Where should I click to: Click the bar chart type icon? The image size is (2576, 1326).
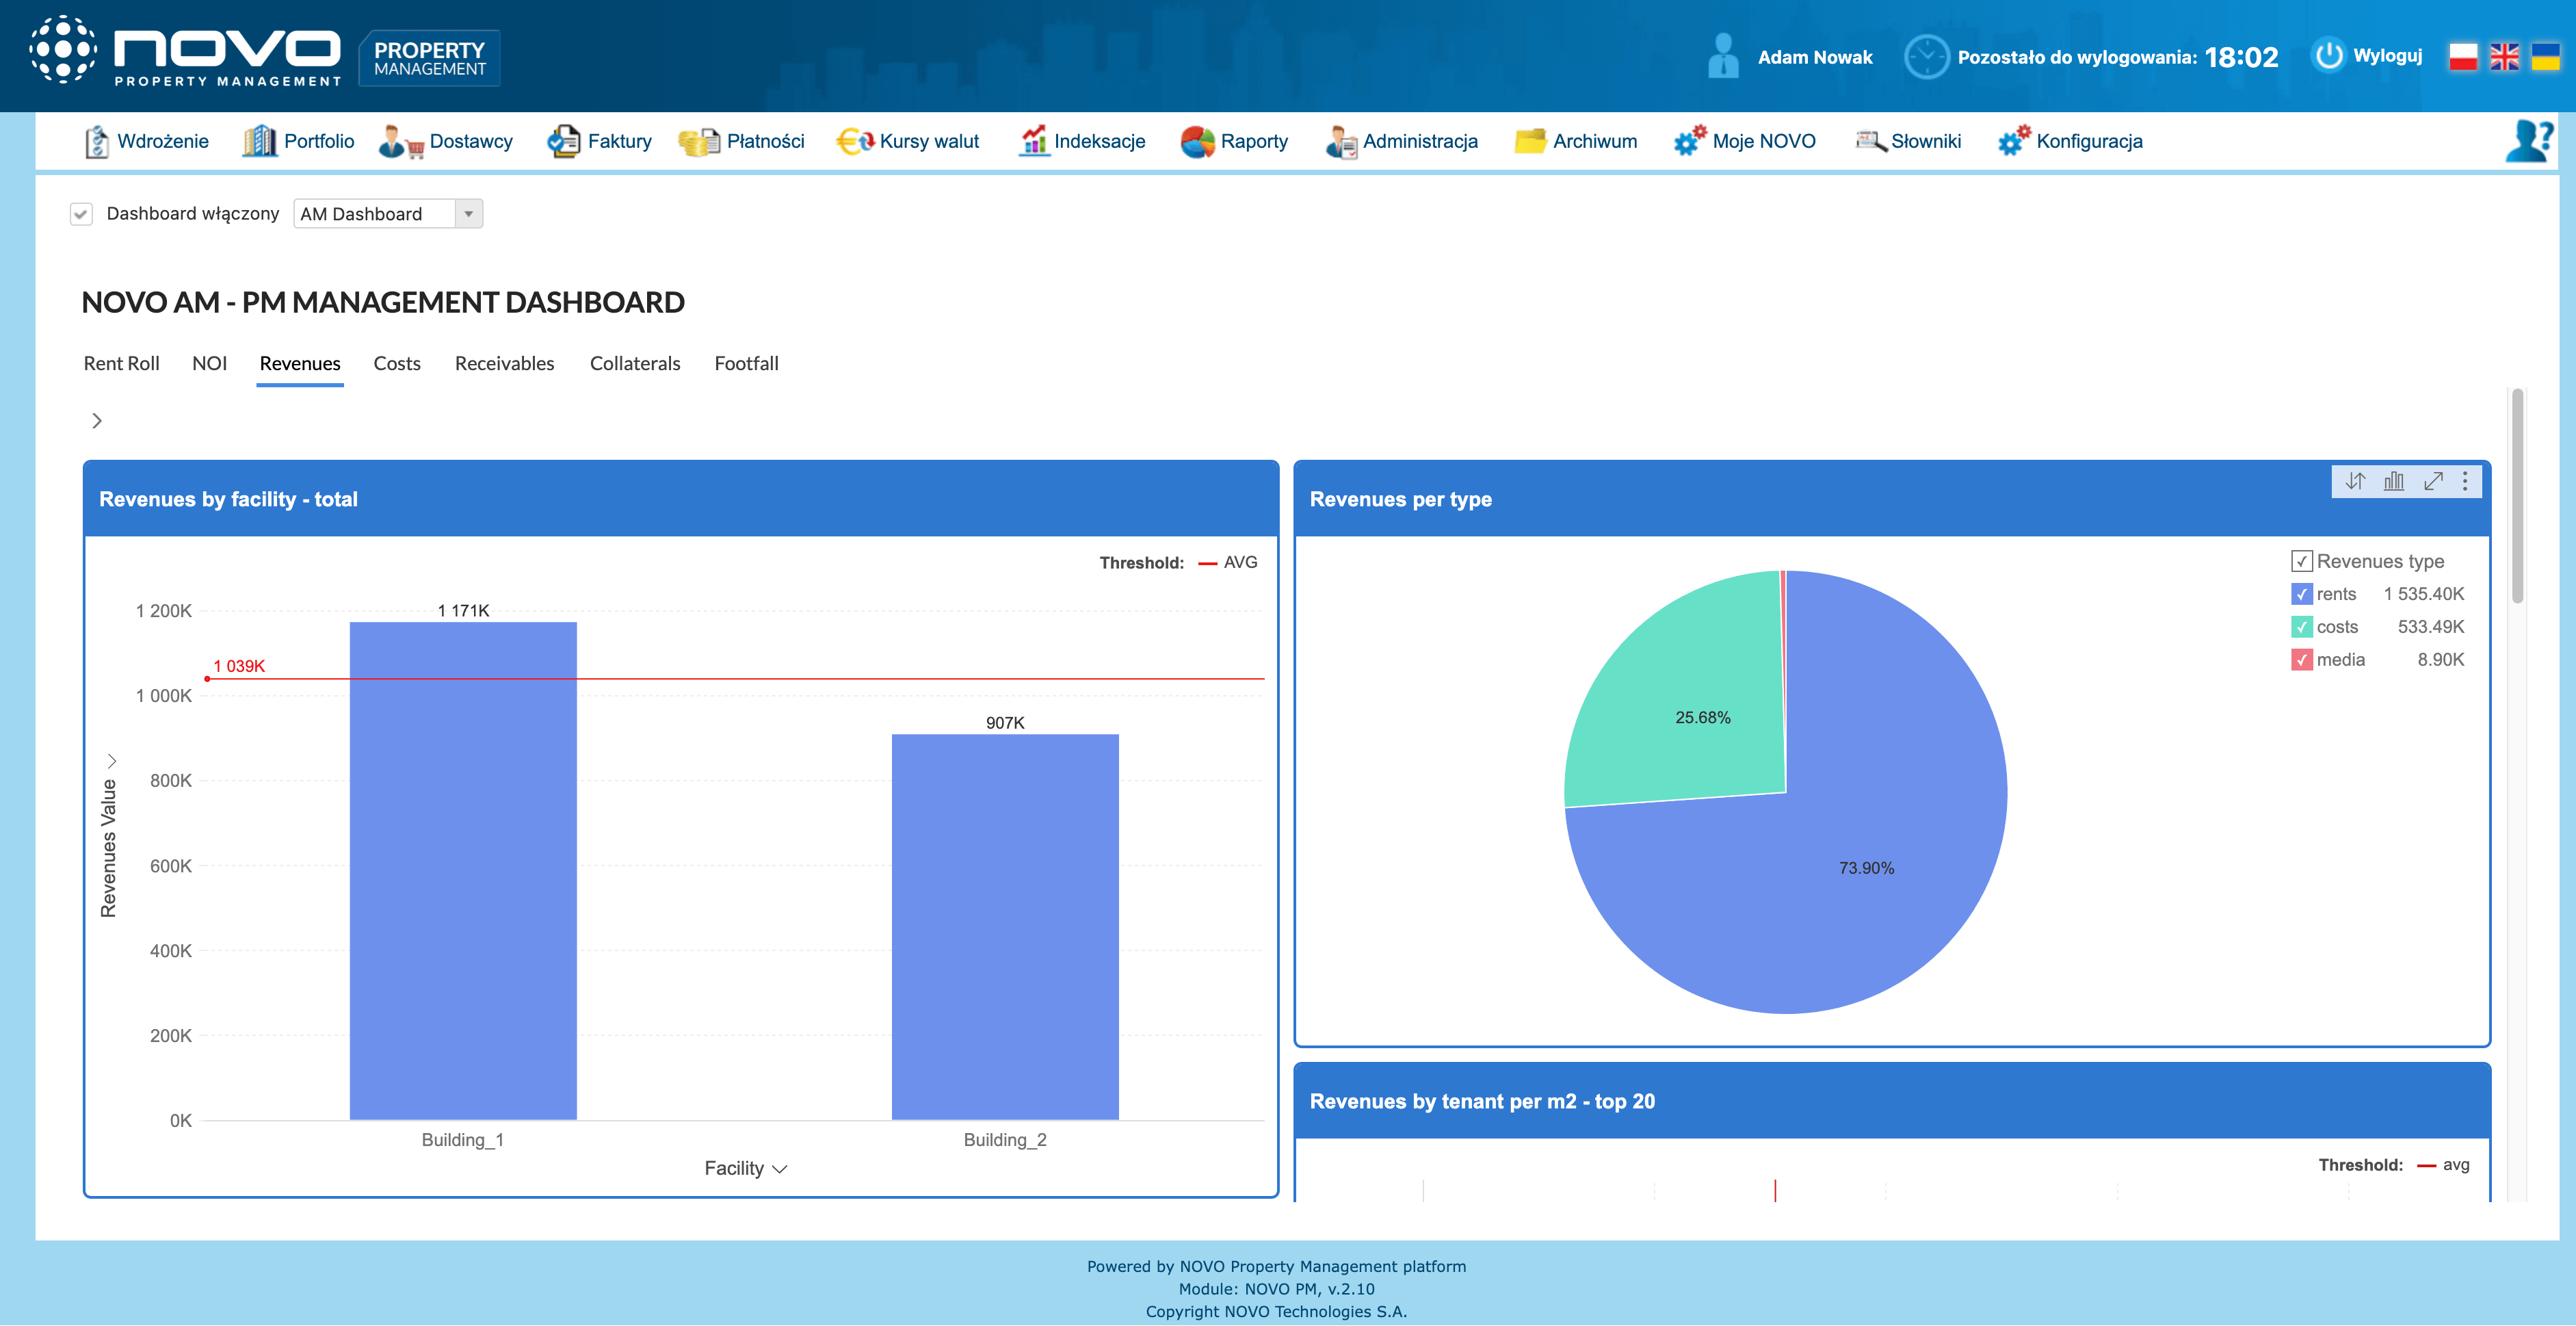tap(2394, 481)
